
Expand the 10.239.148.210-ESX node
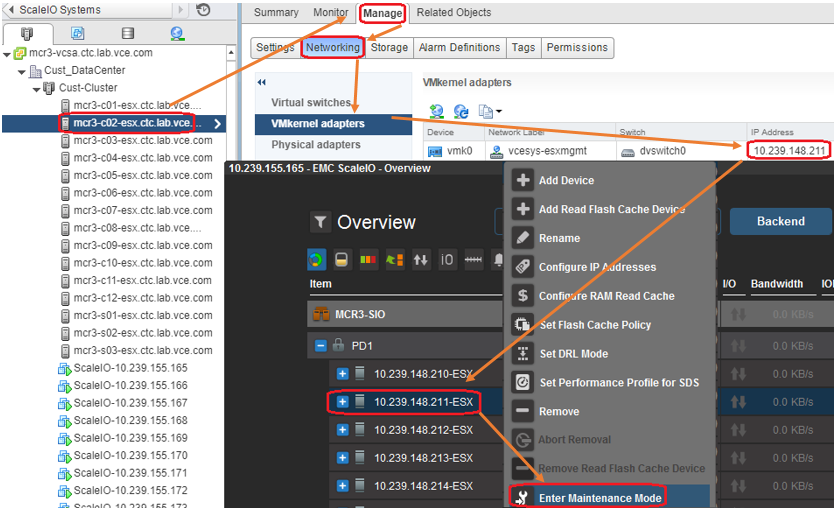coord(343,374)
